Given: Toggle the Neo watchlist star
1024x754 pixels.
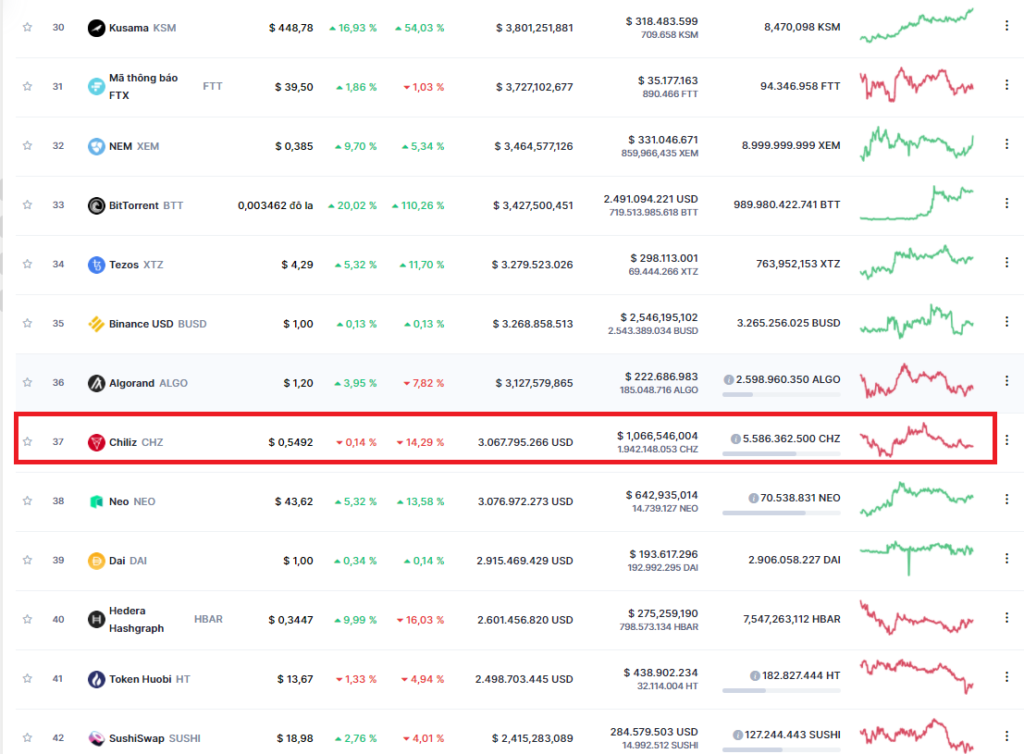Looking at the screenshot, I should (27, 501).
